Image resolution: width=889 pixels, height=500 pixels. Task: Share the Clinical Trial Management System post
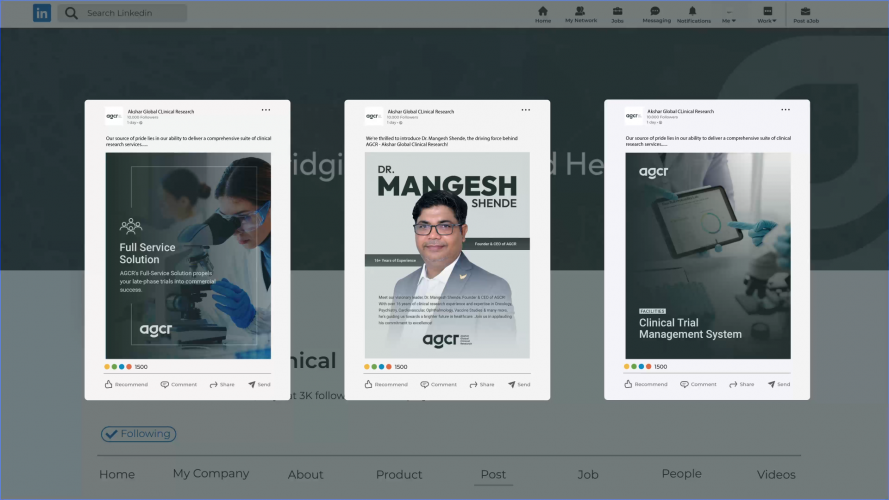tap(742, 384)
